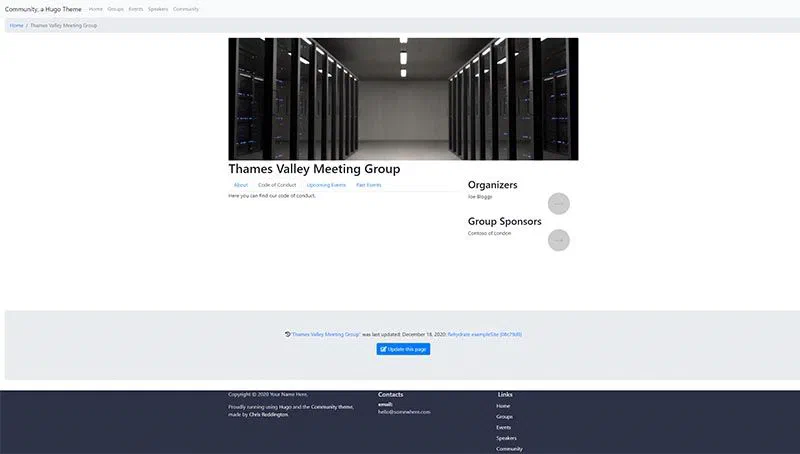Click the server room banner image
This screenshot has height=454, width=800.
pyautogui.click(x=403, y=98)
